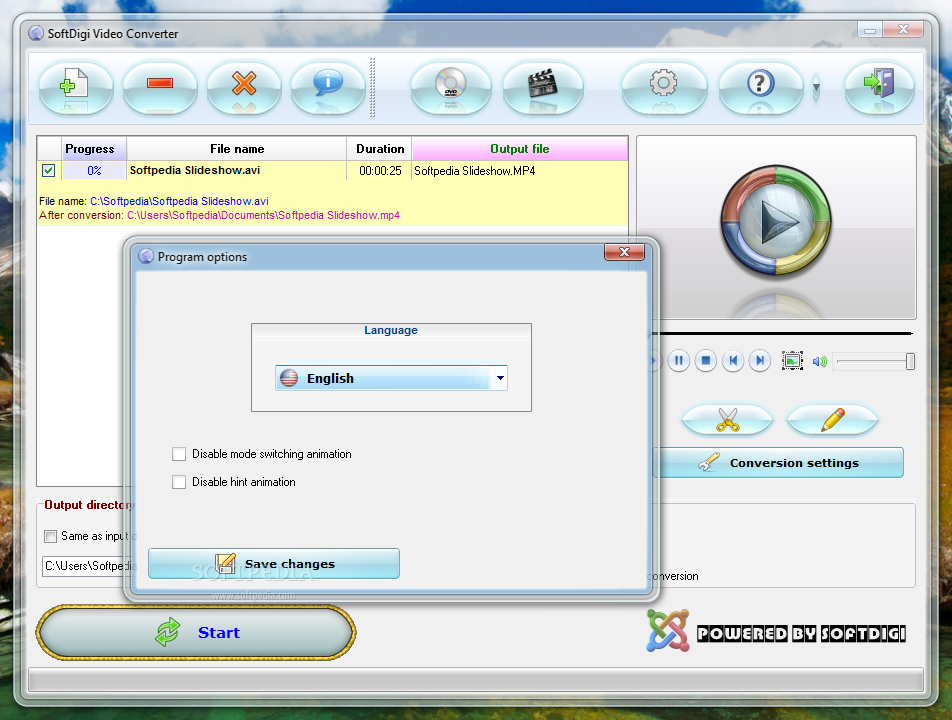Pause playback with the pause button
This screenshot has width=952, height=720.
[678, 361]
